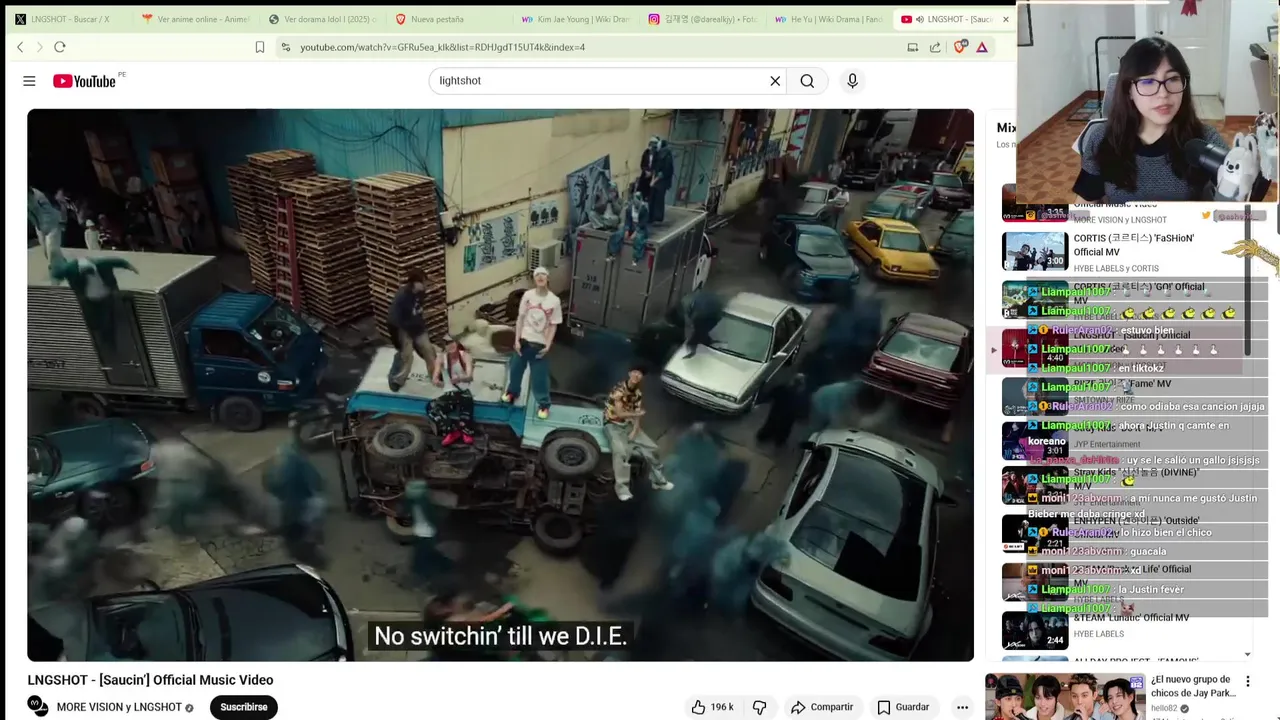Open &TEAM 'Lunatic' Official MV thumbnail
1280x720 pixels.
(1035, 630)
